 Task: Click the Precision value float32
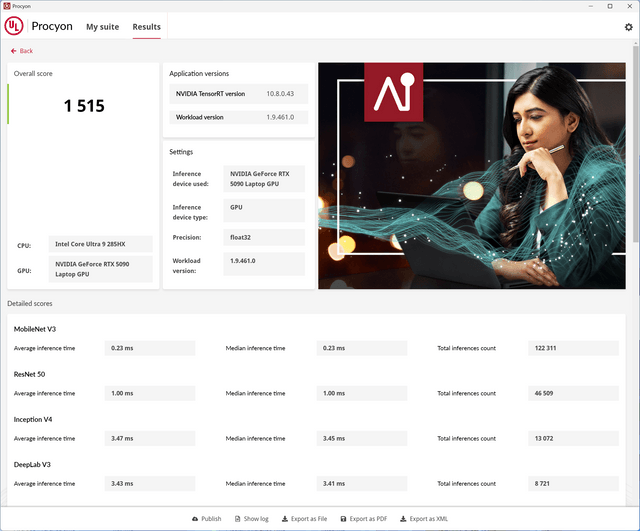(264, 238)
